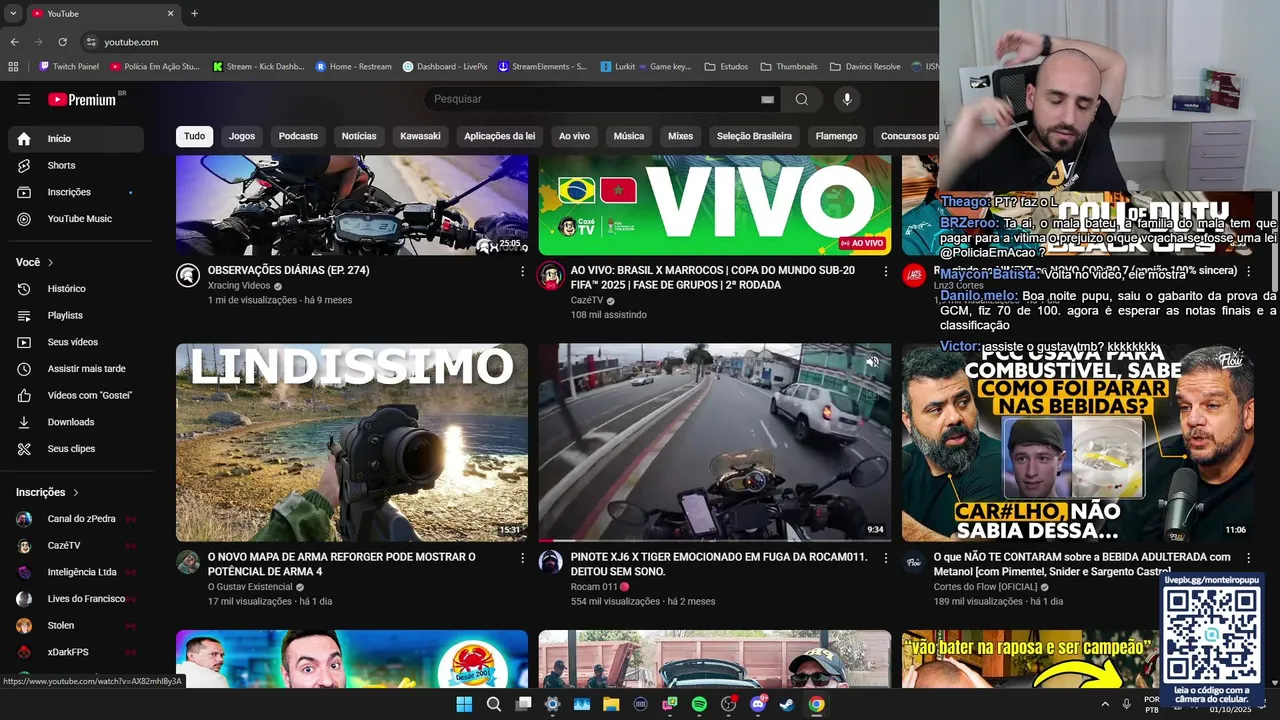Open the Brasil x Marrocos live thumbnail
This screenshot has width=1280, height=720.
(714, 205)
